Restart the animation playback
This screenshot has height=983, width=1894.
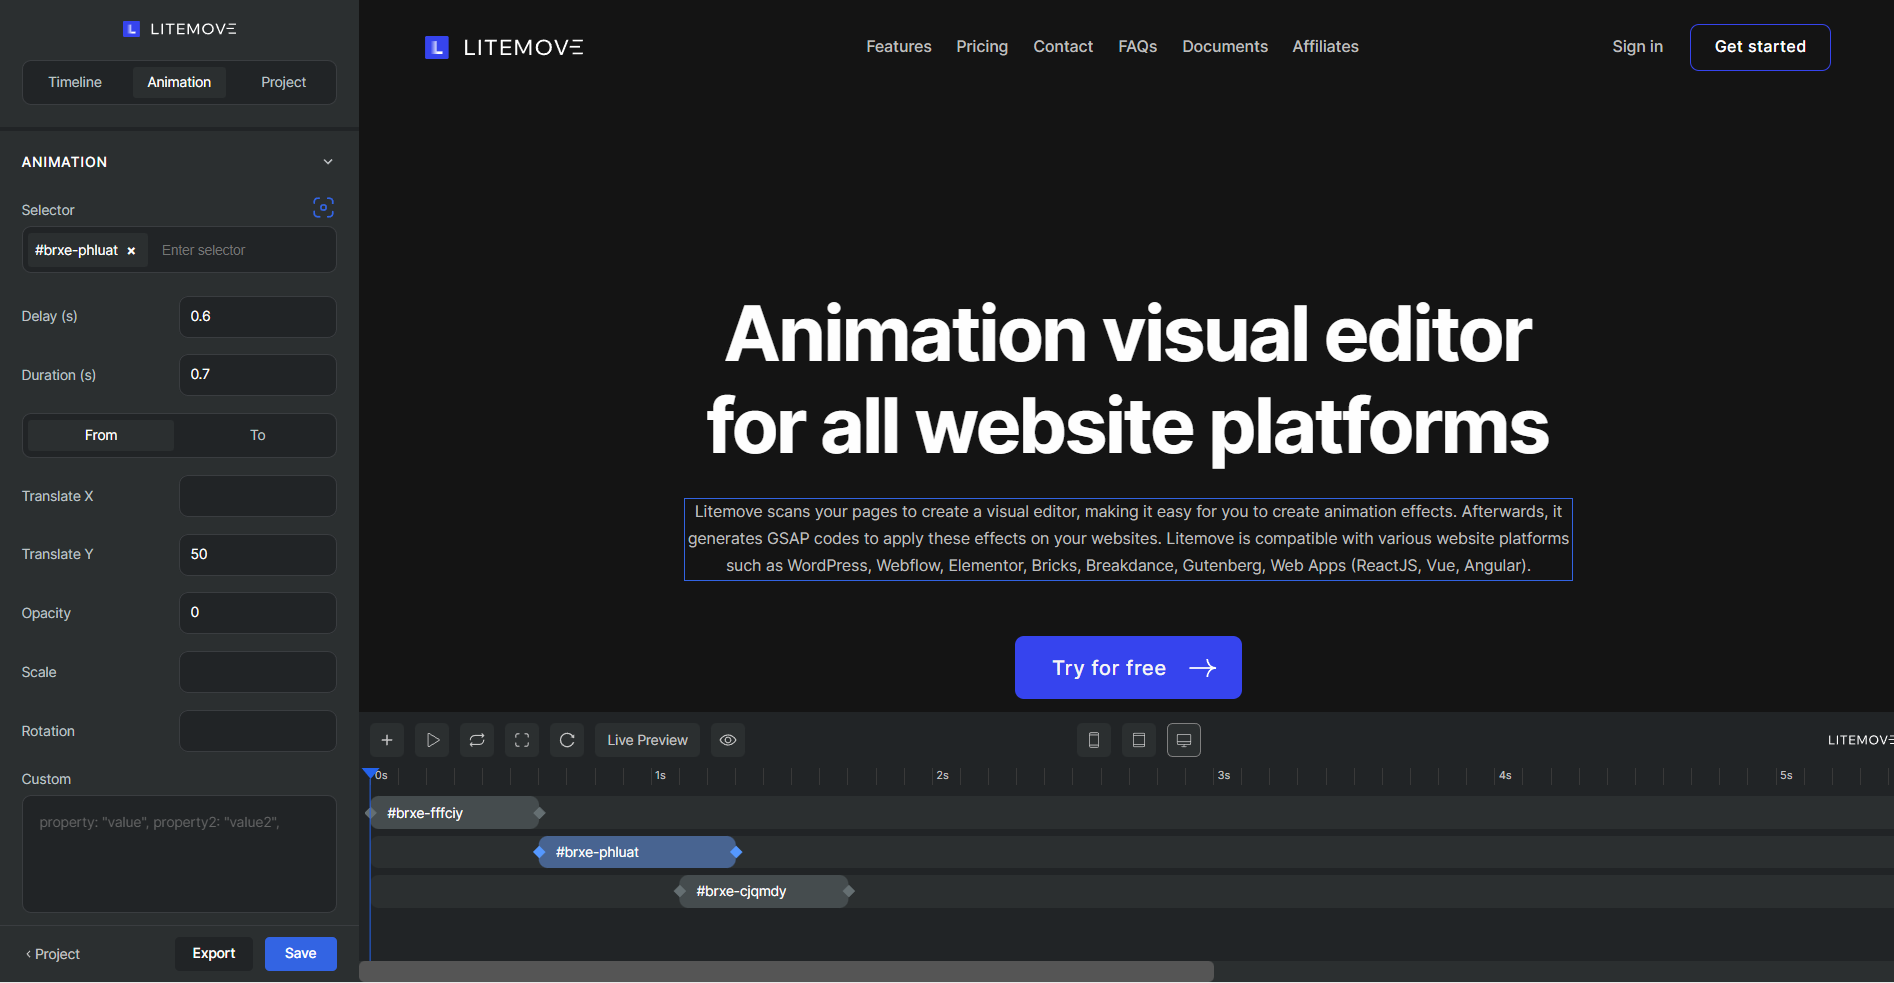[566, 740]
